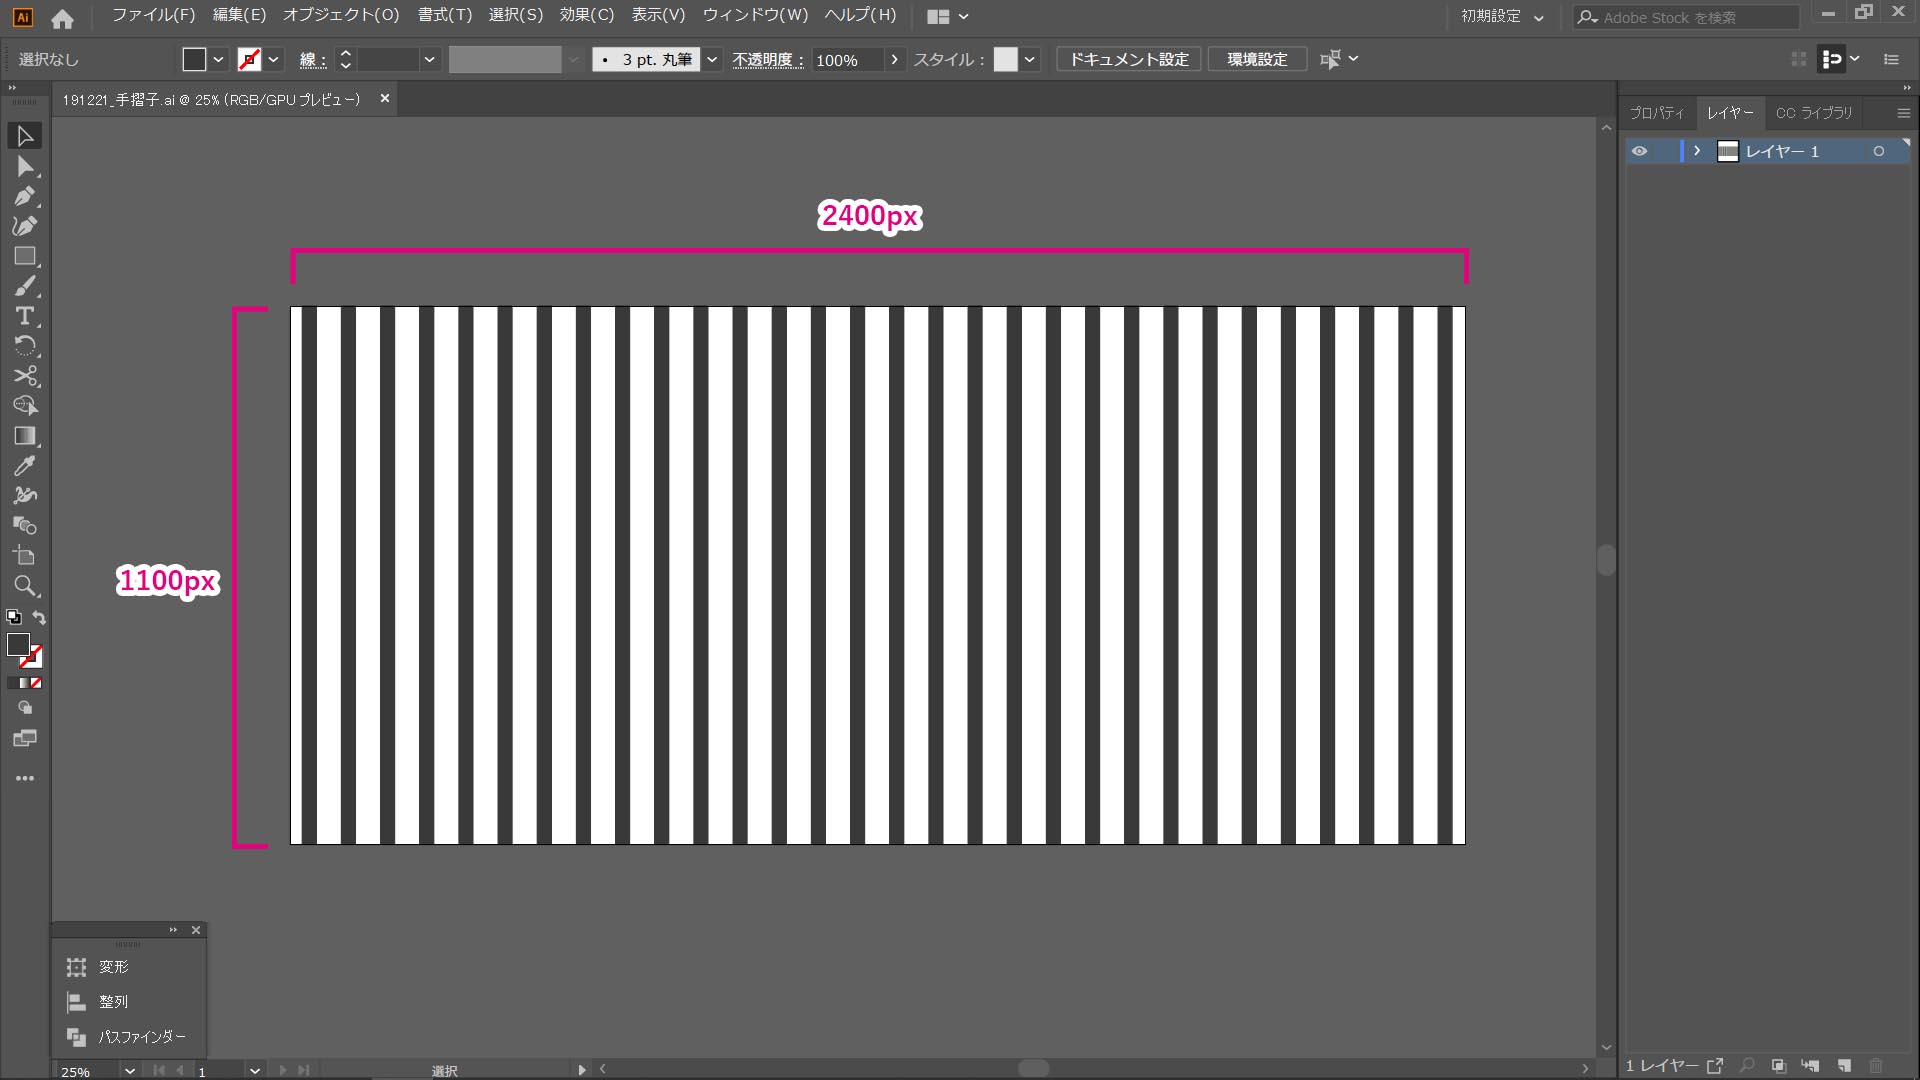
Task: Click the control bar fill swatch
Action: click(194, 60)
